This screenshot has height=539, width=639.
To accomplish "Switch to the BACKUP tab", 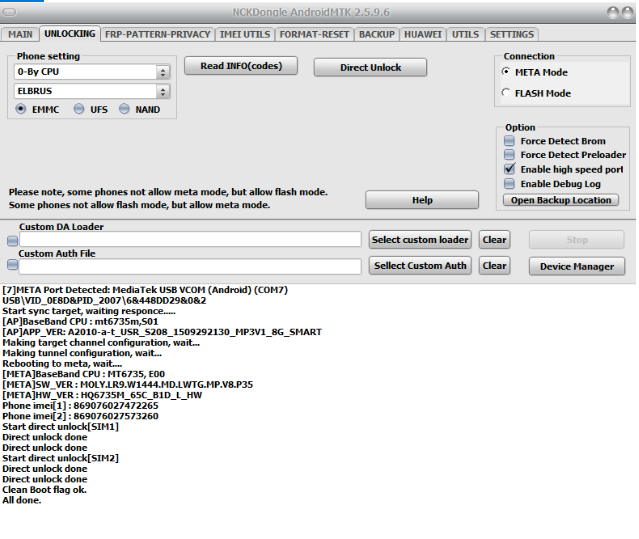I will click(x=377, y=34).
